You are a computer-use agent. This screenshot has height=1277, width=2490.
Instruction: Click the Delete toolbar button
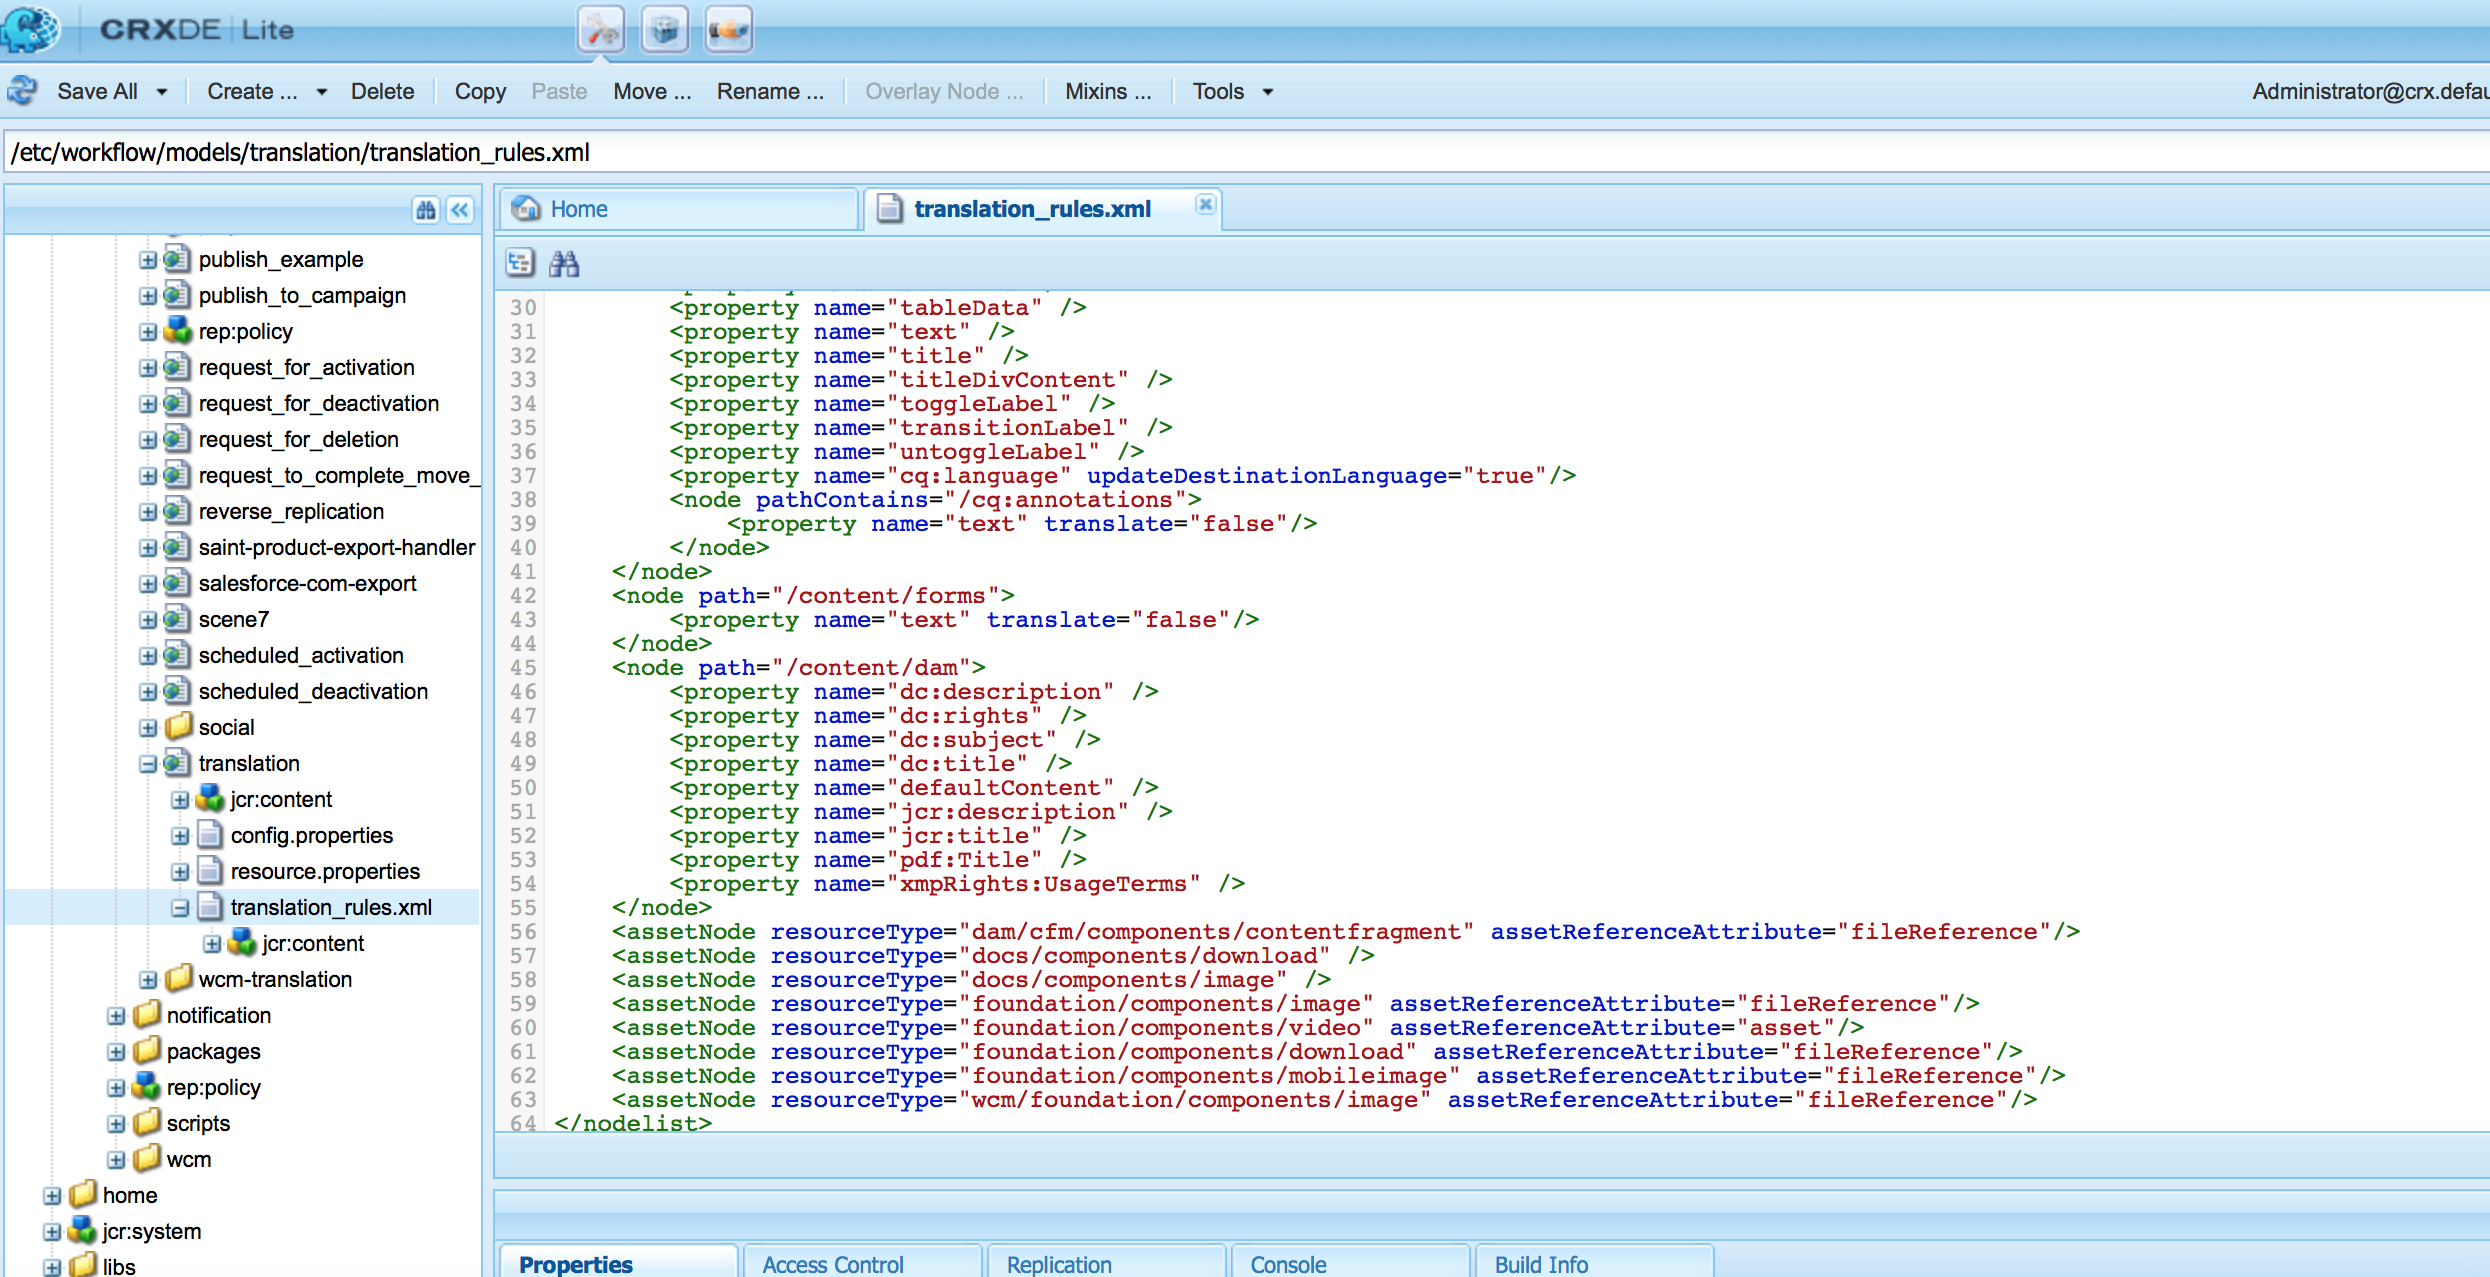pos(382,92)
